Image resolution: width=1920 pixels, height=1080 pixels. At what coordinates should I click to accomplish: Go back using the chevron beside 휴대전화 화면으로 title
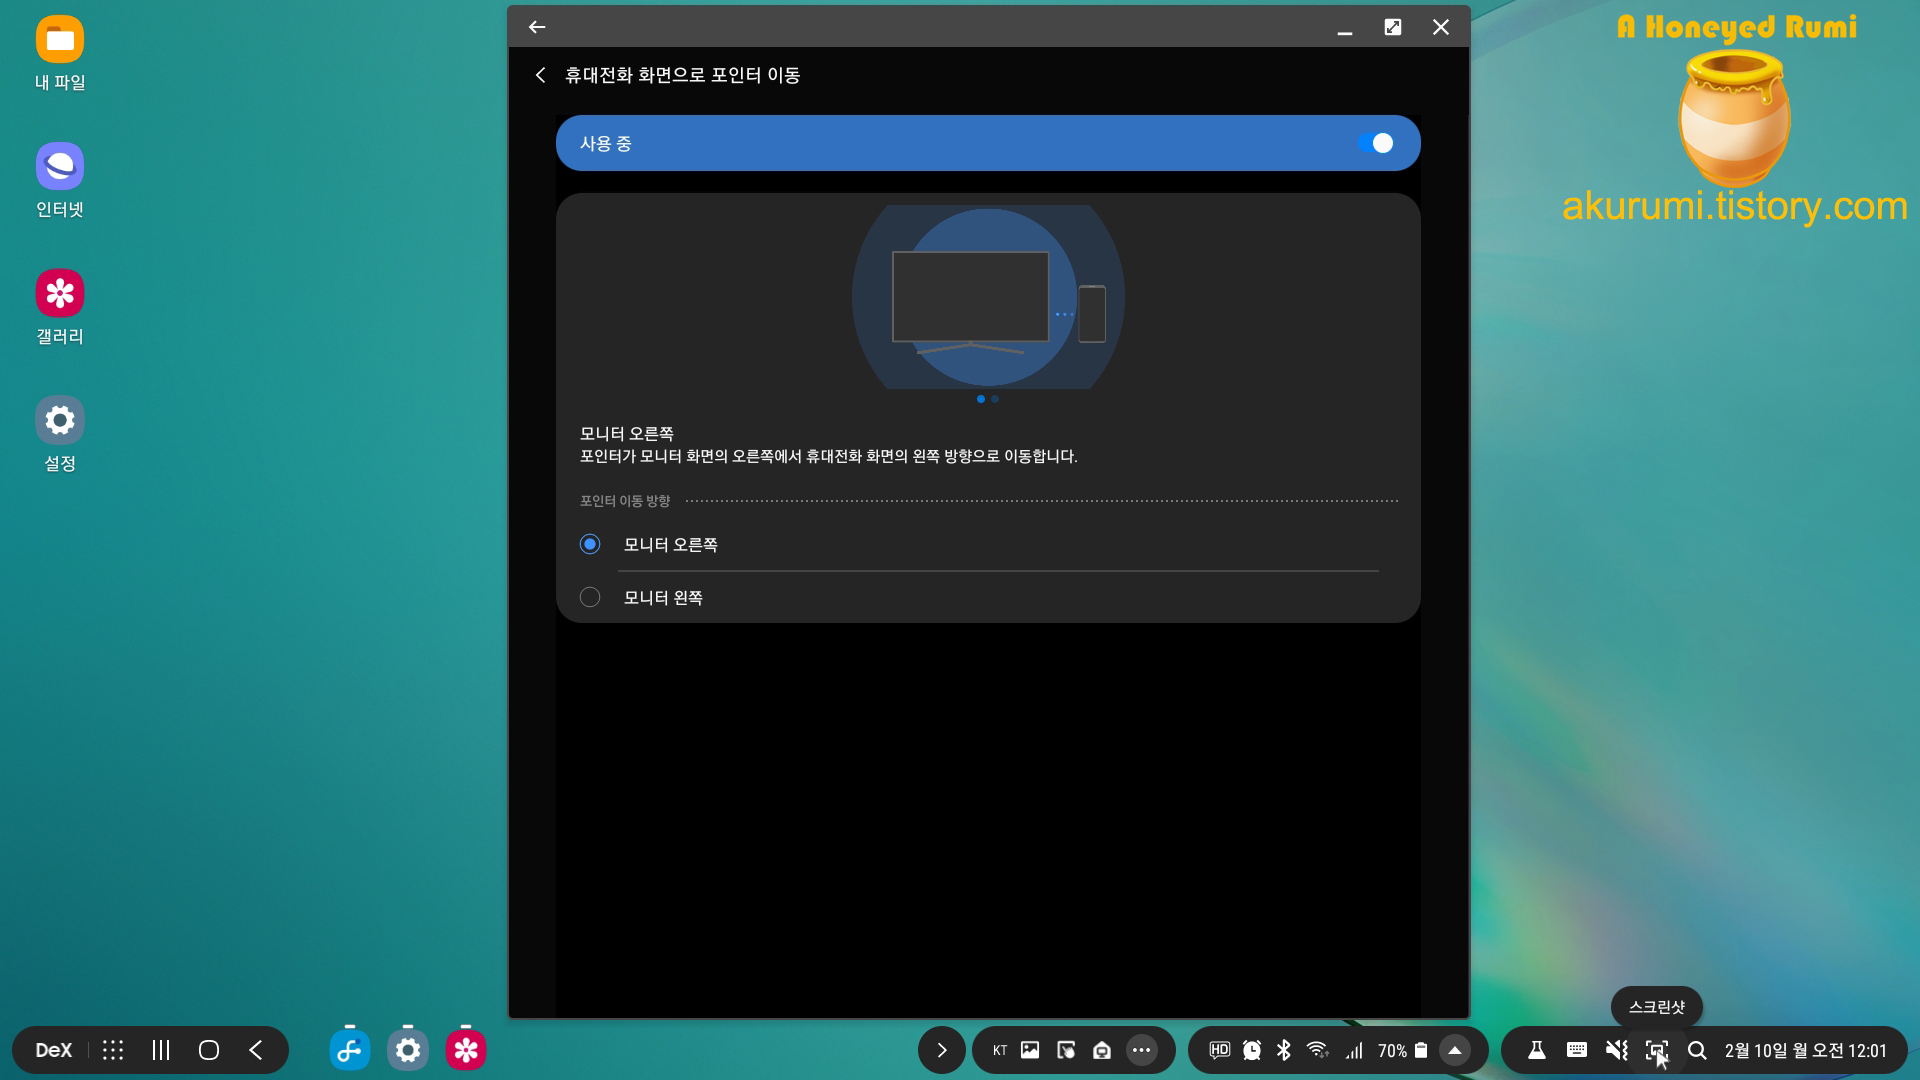tap(540, 75)
